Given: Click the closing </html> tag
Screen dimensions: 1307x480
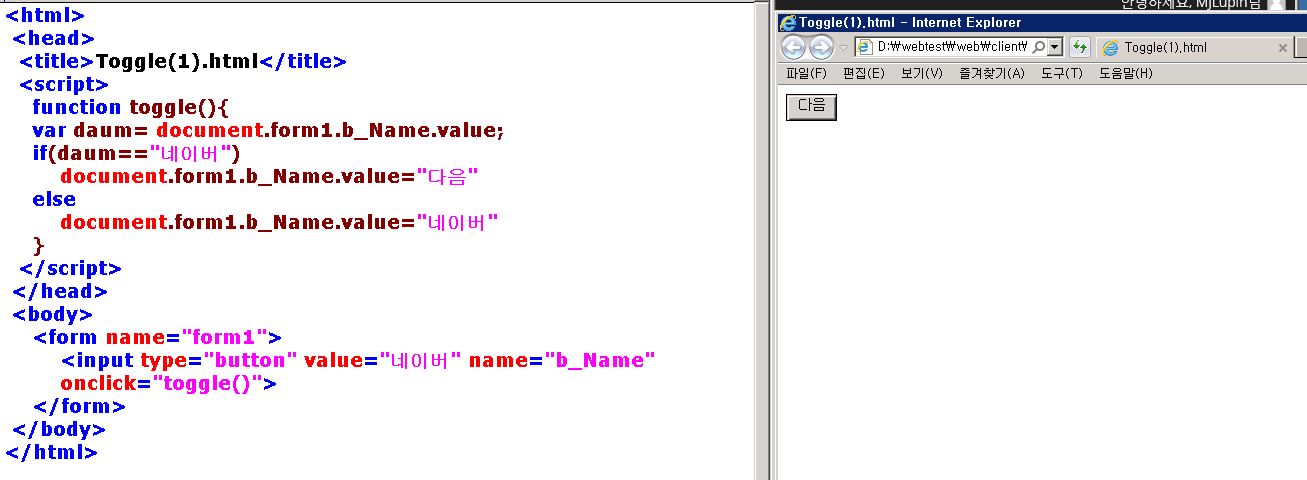Looking at the screenshot, I should [52, 452].
